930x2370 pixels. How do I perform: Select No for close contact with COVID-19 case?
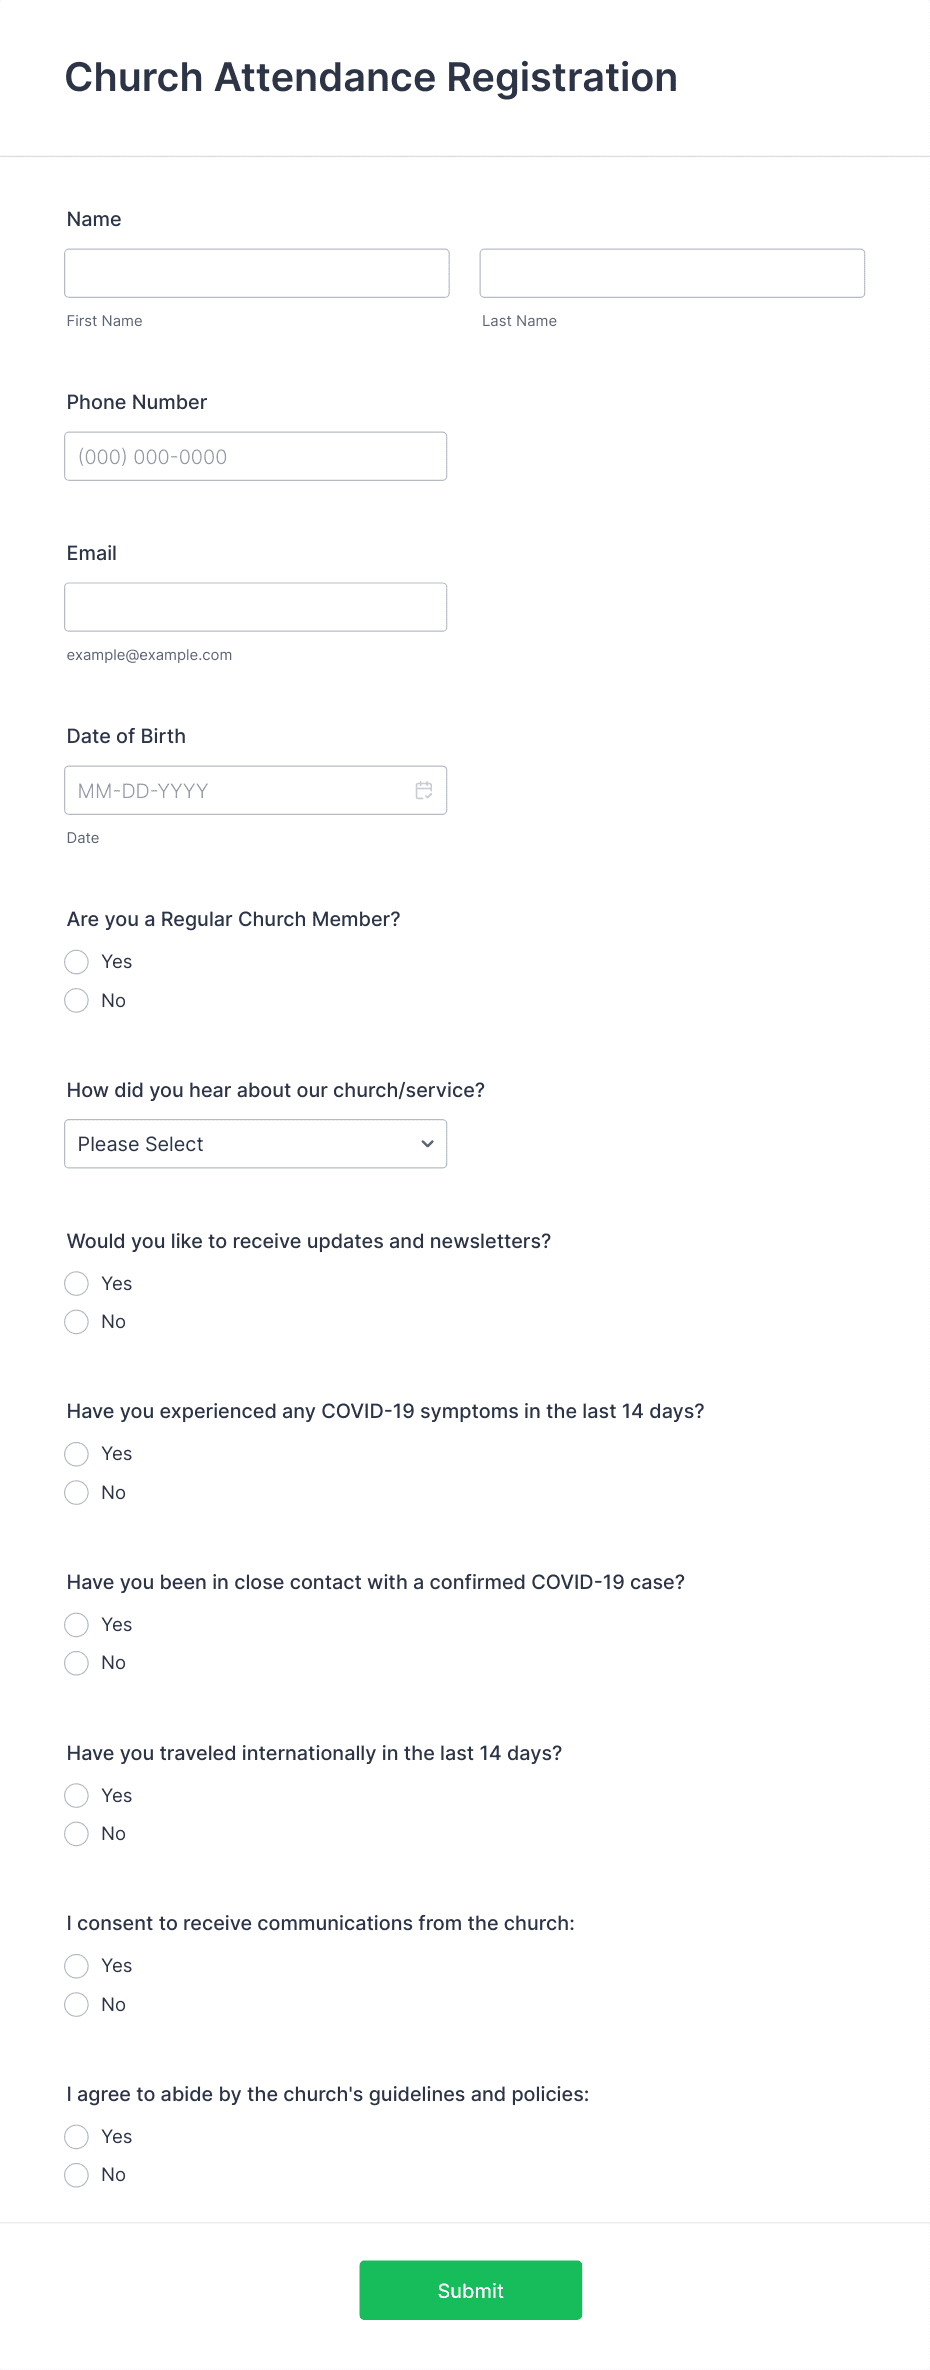pos(76,1663)
